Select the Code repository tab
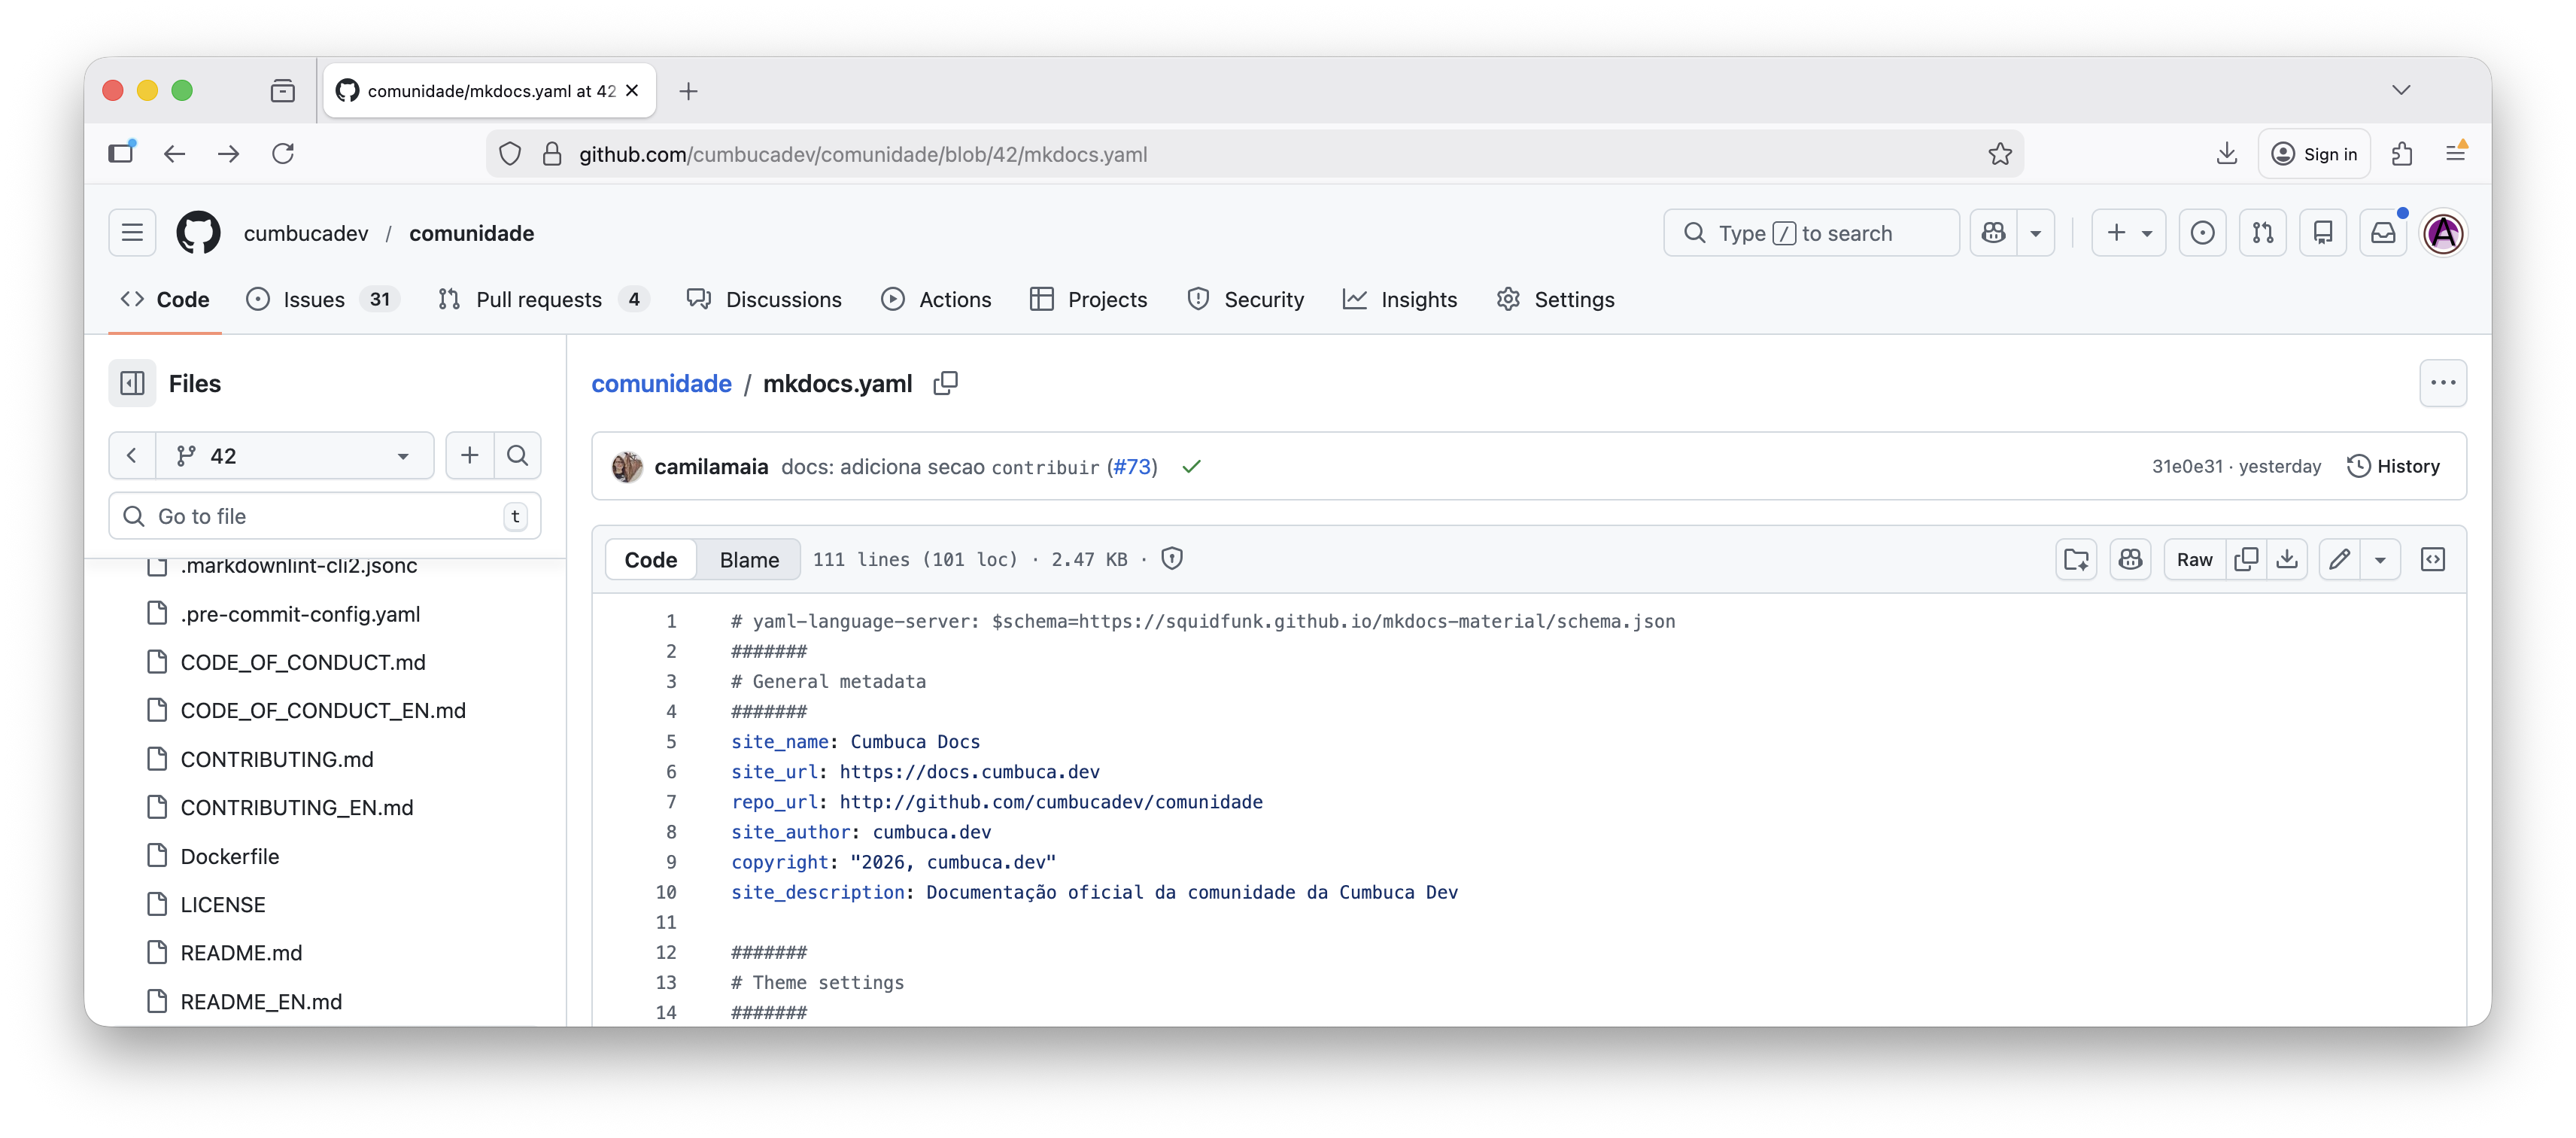This screenshot has width=2576, height=1138. tap(165, 299)
